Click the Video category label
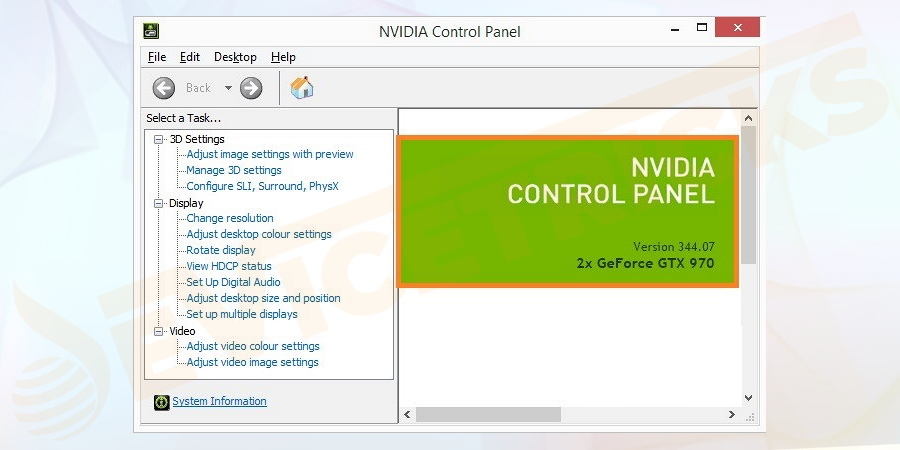 pos(182,331)
